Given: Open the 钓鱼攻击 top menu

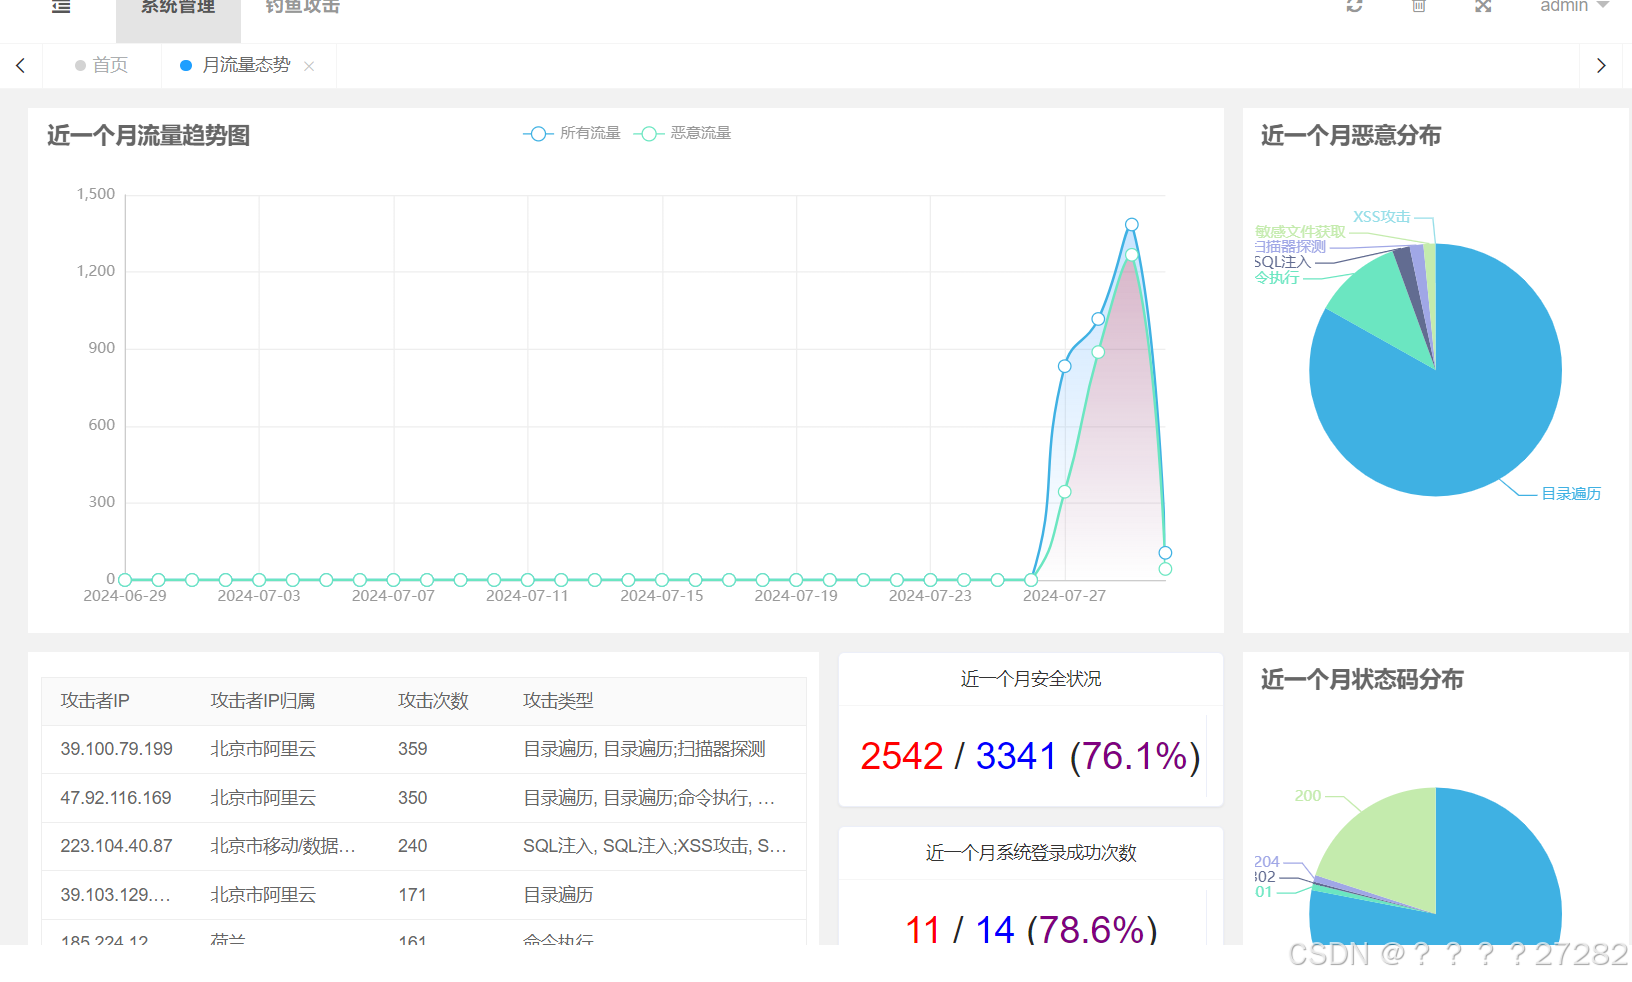Looking at the screenshot, I should (303, 7).
